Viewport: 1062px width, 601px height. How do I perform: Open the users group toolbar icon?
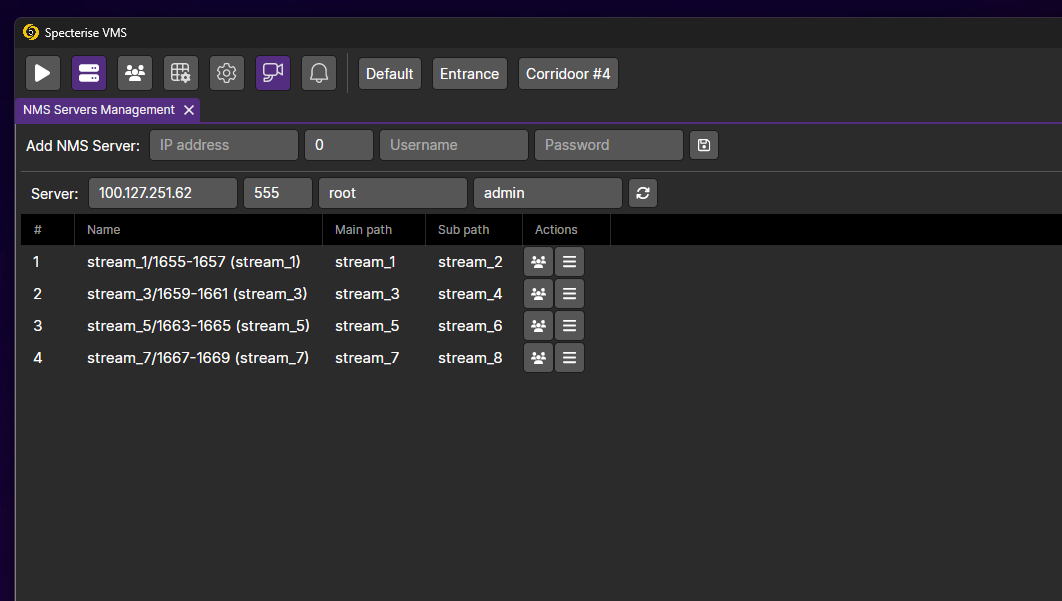(135, 73)
